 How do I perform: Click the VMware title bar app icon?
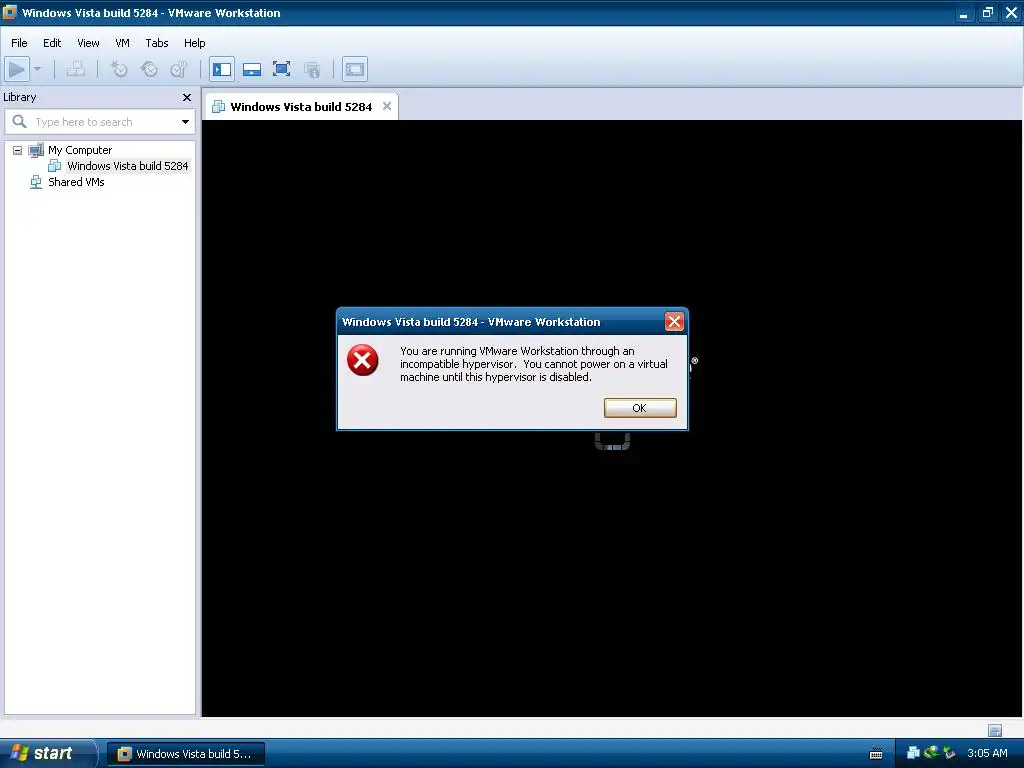9,12
